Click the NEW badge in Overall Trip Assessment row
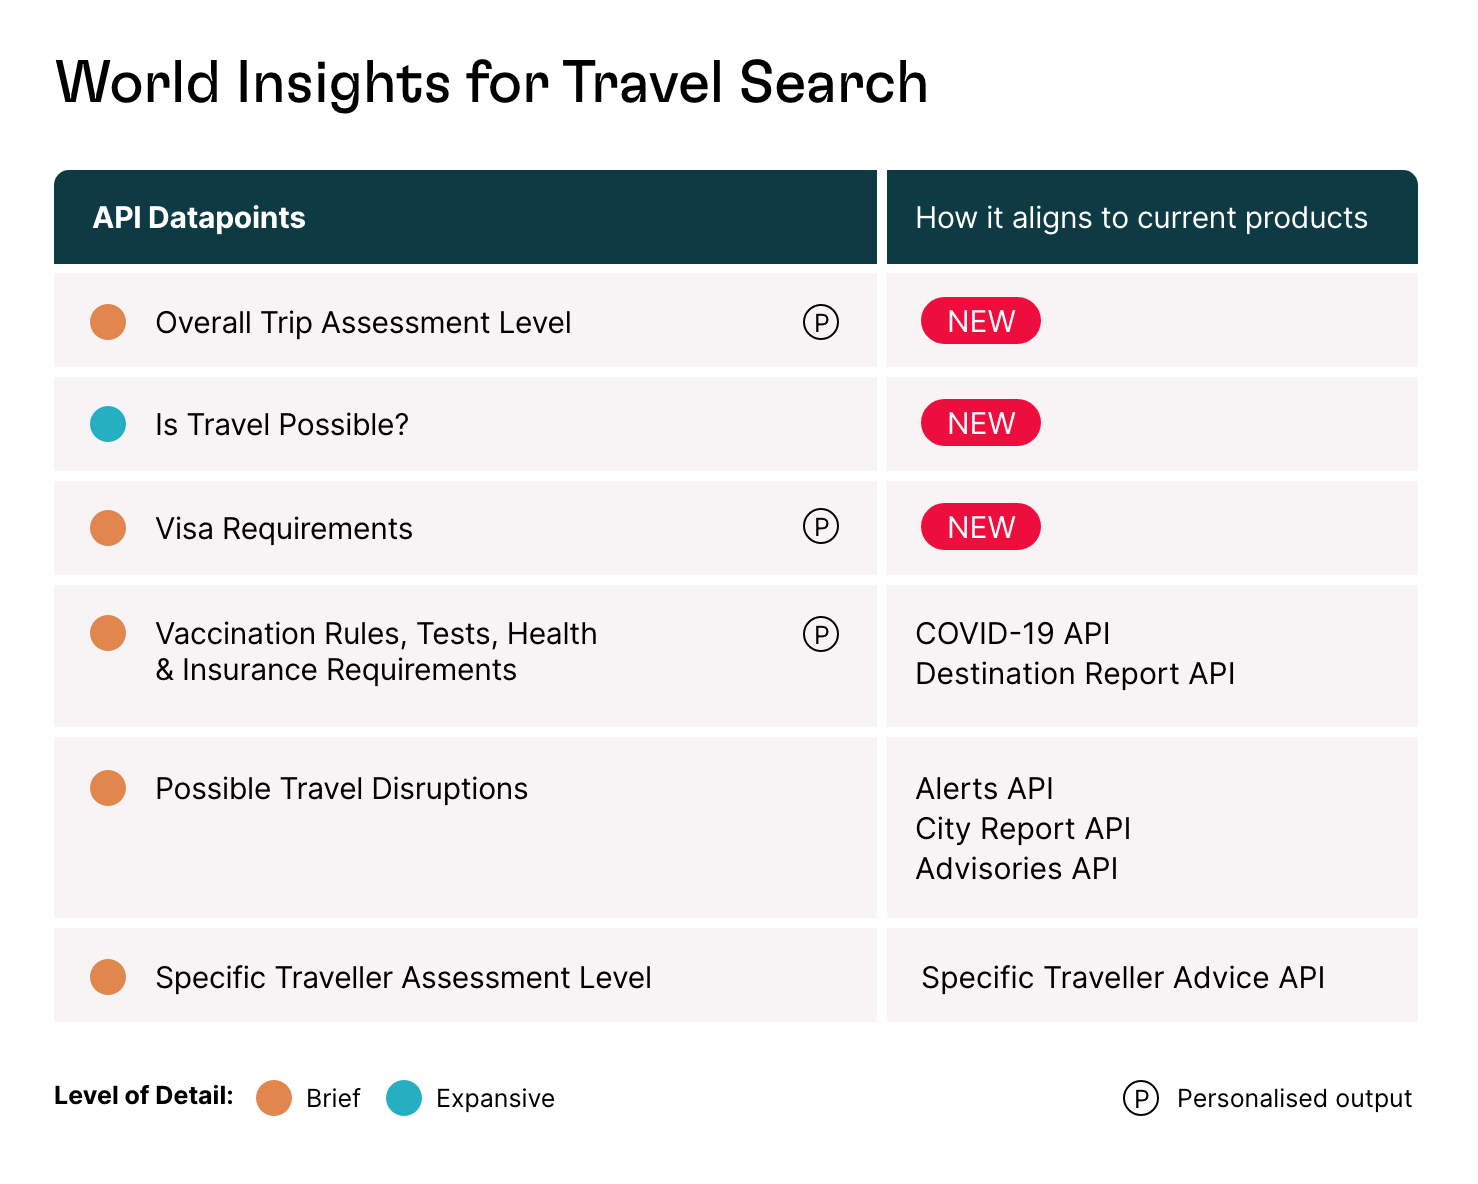The height and width of the screenshot is (1184, 1478). [980, 321]
